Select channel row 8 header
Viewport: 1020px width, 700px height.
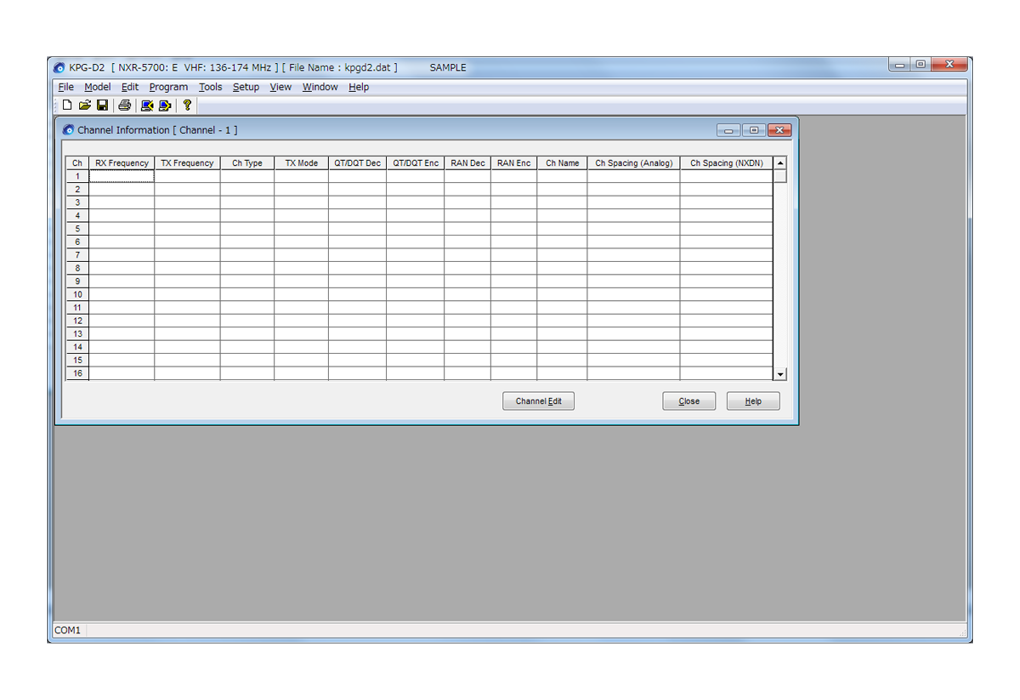pyautogui.click(x=77, y=268)
